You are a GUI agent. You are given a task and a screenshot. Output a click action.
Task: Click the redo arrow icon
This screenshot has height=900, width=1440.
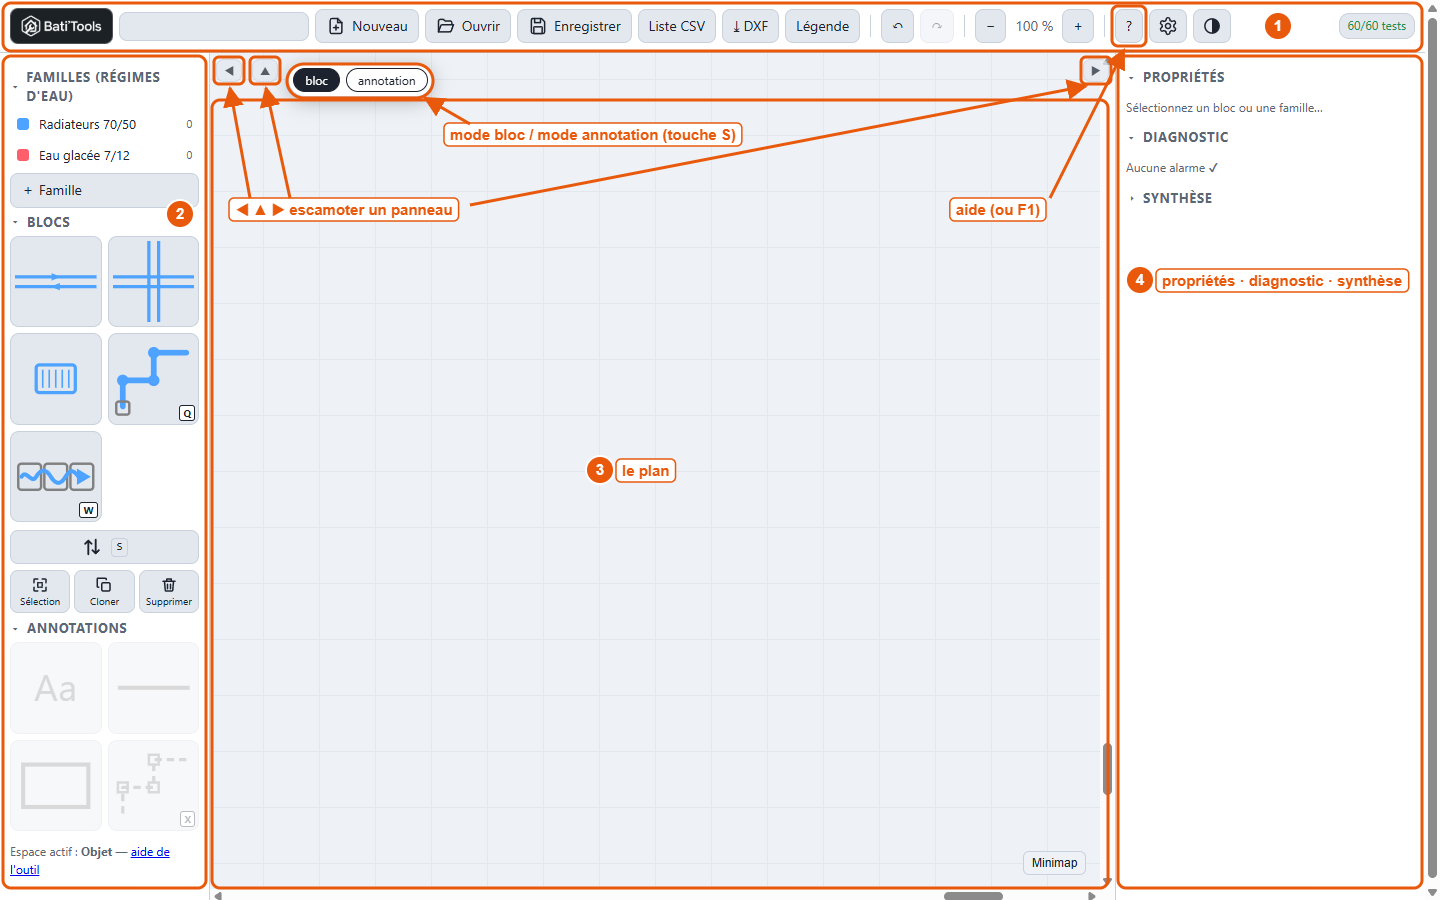point(936,26)
